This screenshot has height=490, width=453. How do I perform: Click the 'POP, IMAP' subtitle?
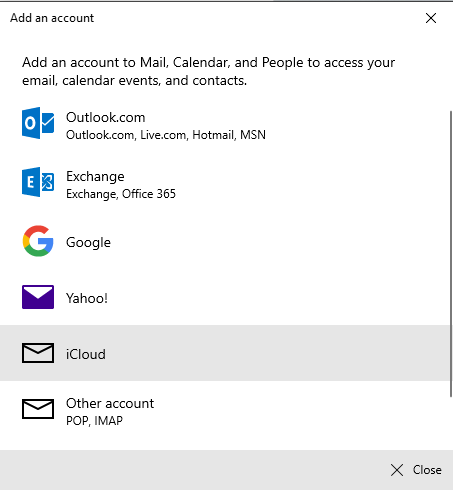pyautogui.click(x=94, y=421)
